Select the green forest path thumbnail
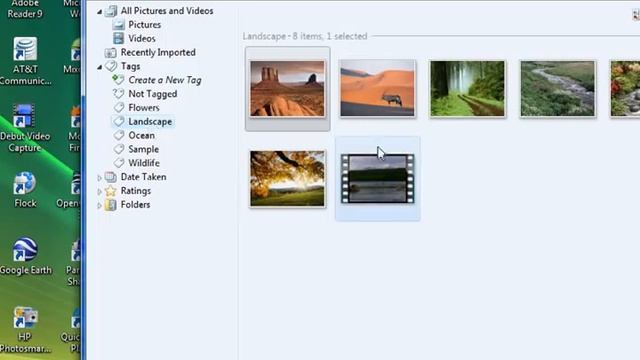The width and height of the screenshot is (640, 360). click(x=467, y=89)
